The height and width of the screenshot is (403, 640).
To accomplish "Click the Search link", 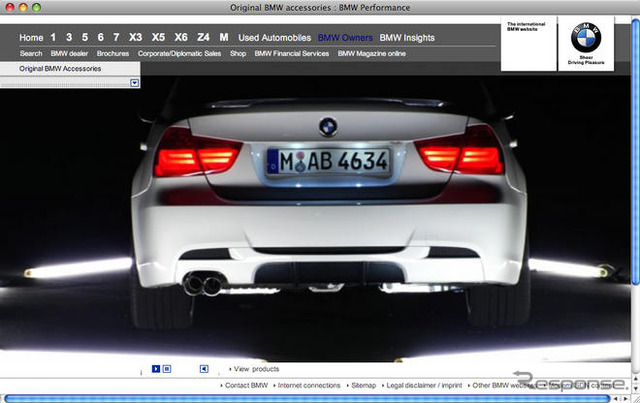I will coord(31,53).
